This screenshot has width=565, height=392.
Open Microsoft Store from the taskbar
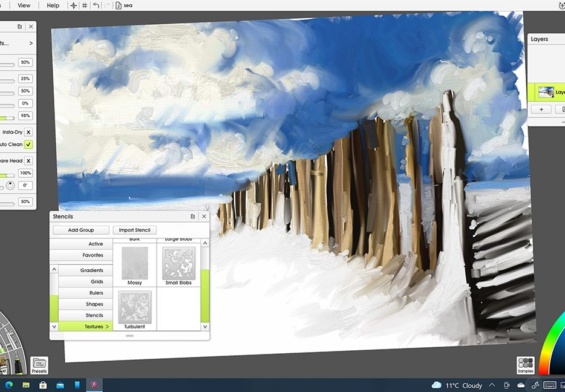click(43, 385)
